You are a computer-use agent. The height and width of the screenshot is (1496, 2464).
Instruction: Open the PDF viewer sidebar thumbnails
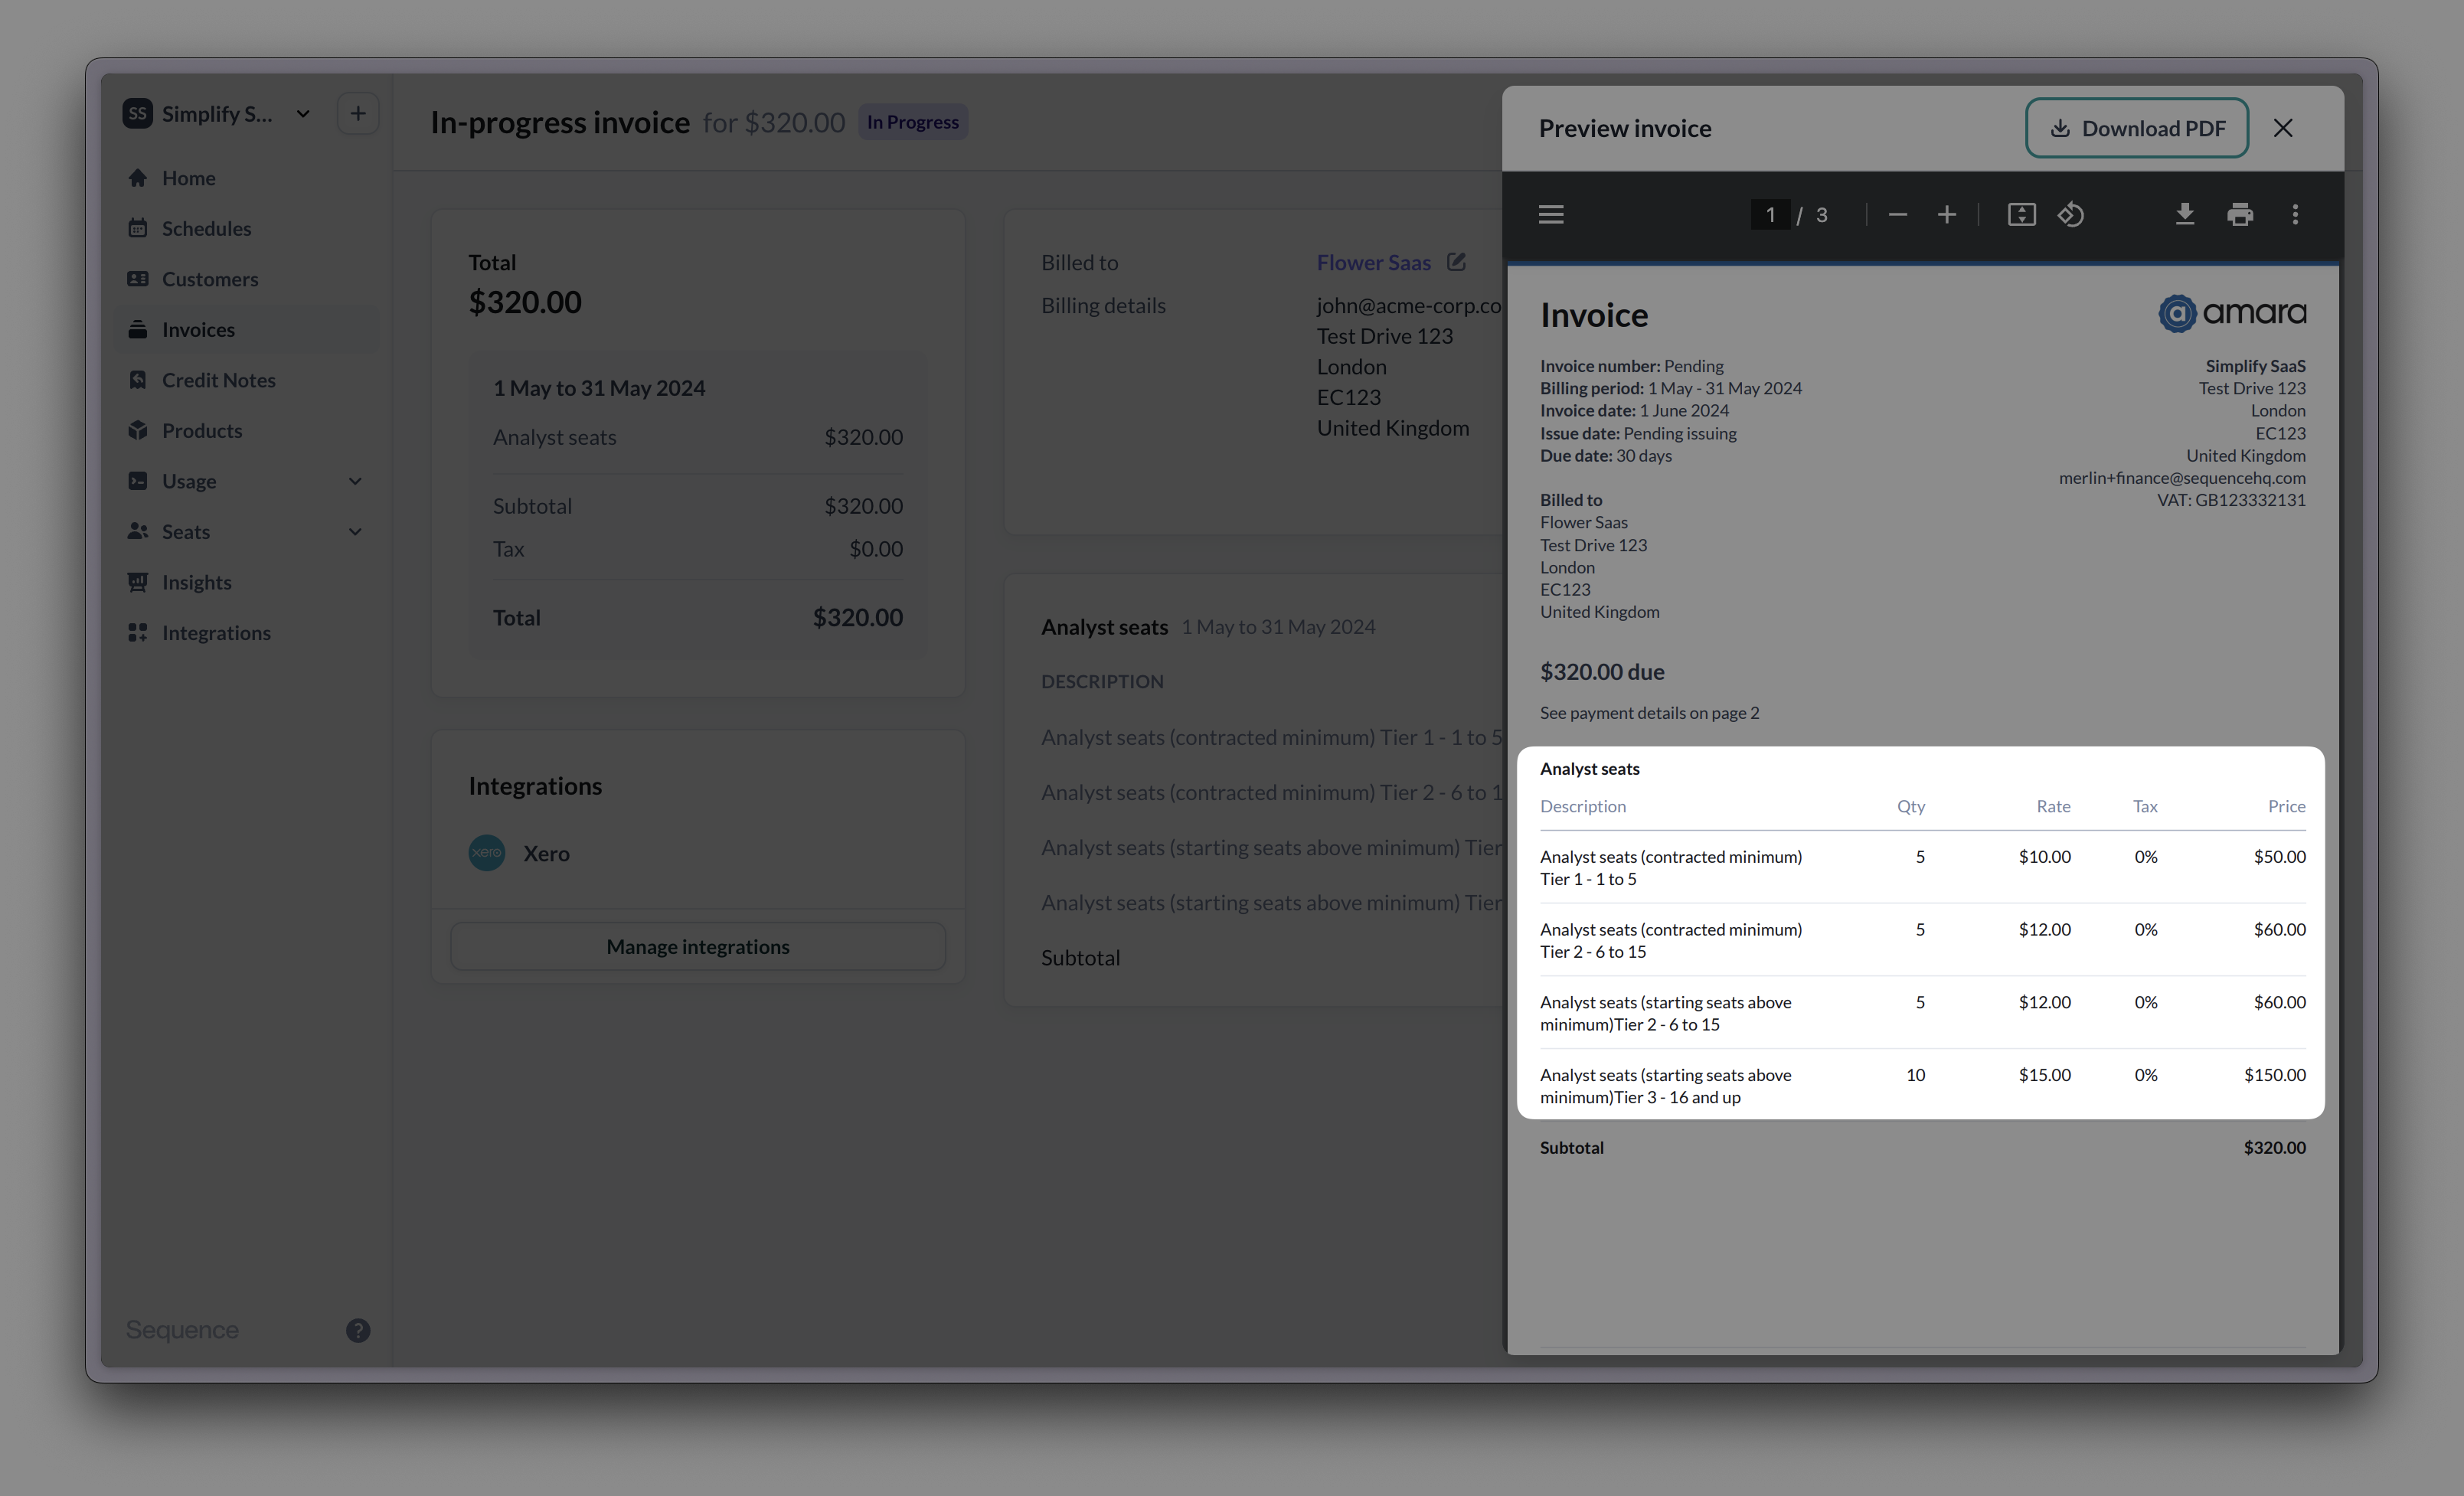(x=1551, y=214)
